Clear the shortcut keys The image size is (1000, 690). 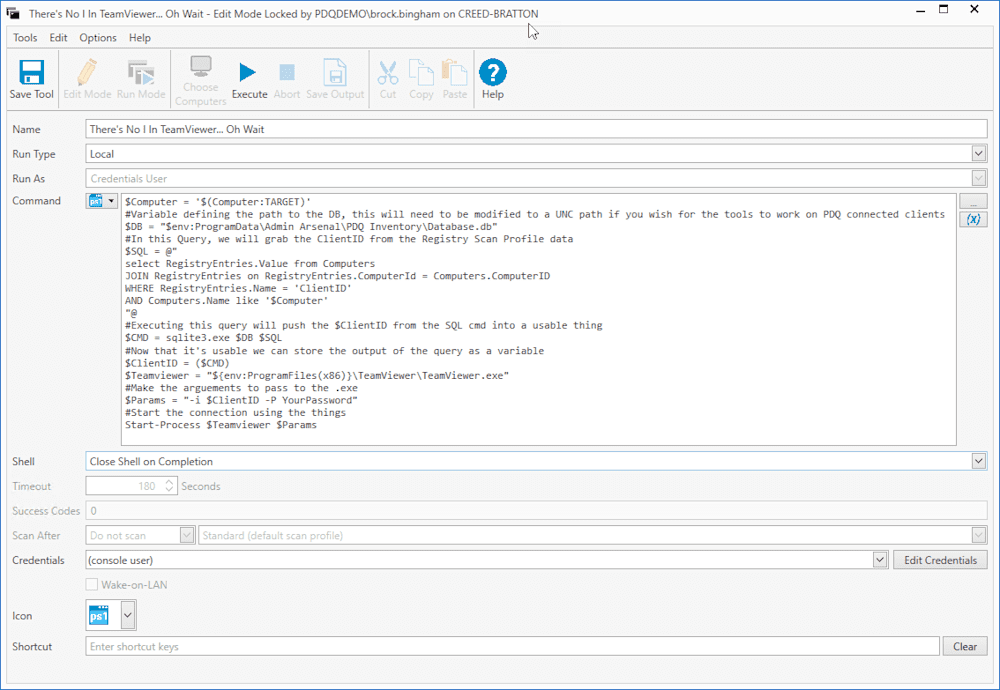965,646
